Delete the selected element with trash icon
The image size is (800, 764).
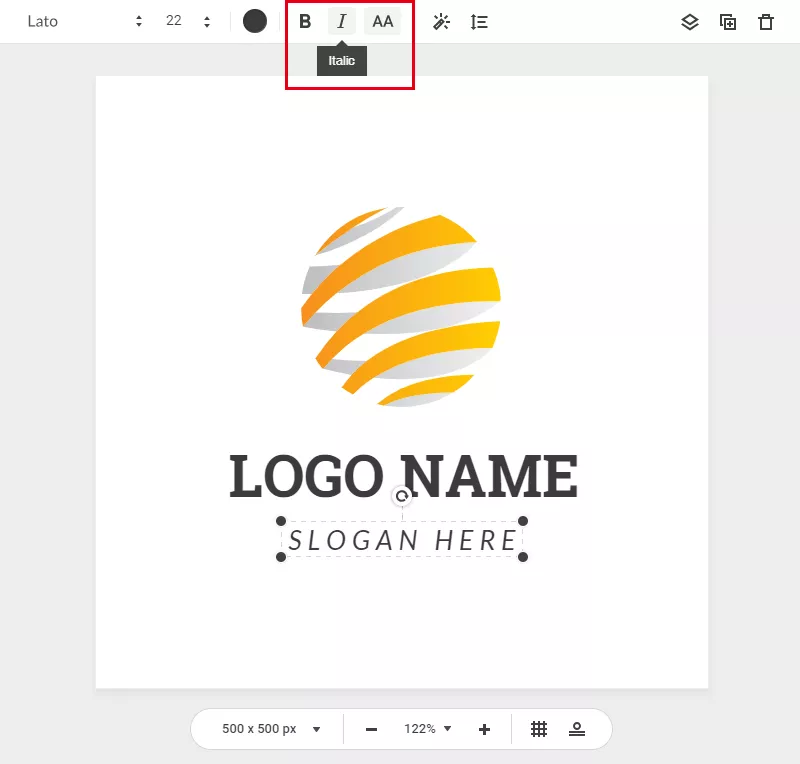[766, 22]
